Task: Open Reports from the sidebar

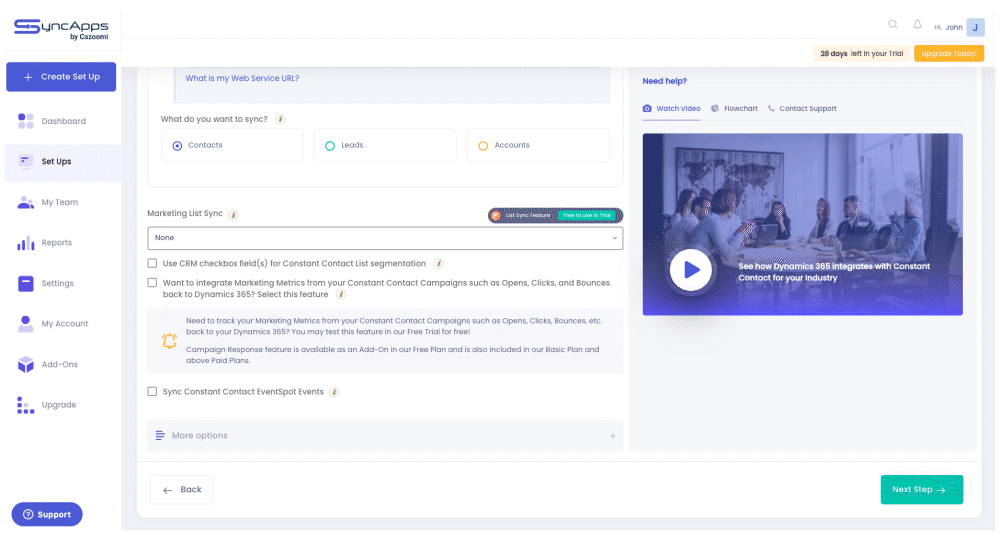Action: pos(62,243)
